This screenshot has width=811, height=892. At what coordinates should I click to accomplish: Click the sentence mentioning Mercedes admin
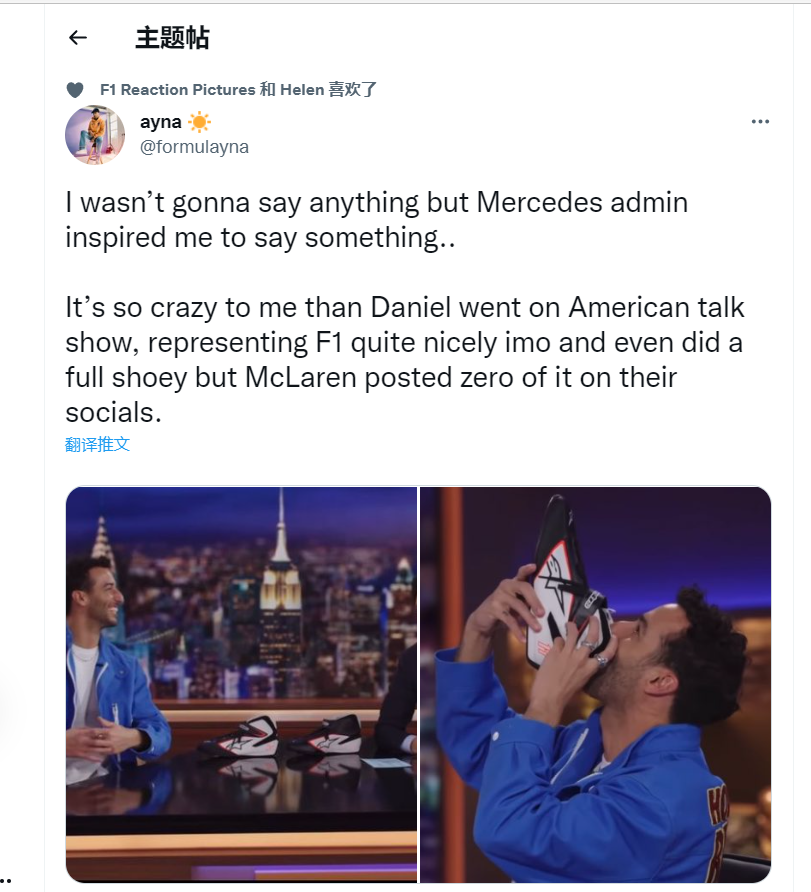tap(376, 220)
